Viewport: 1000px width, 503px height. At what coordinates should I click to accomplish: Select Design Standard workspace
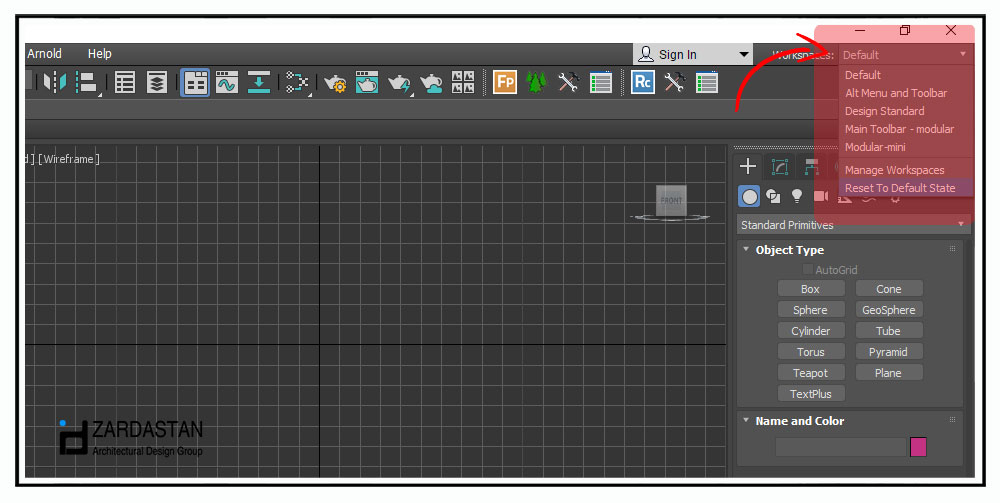click(x=885, y=111)
